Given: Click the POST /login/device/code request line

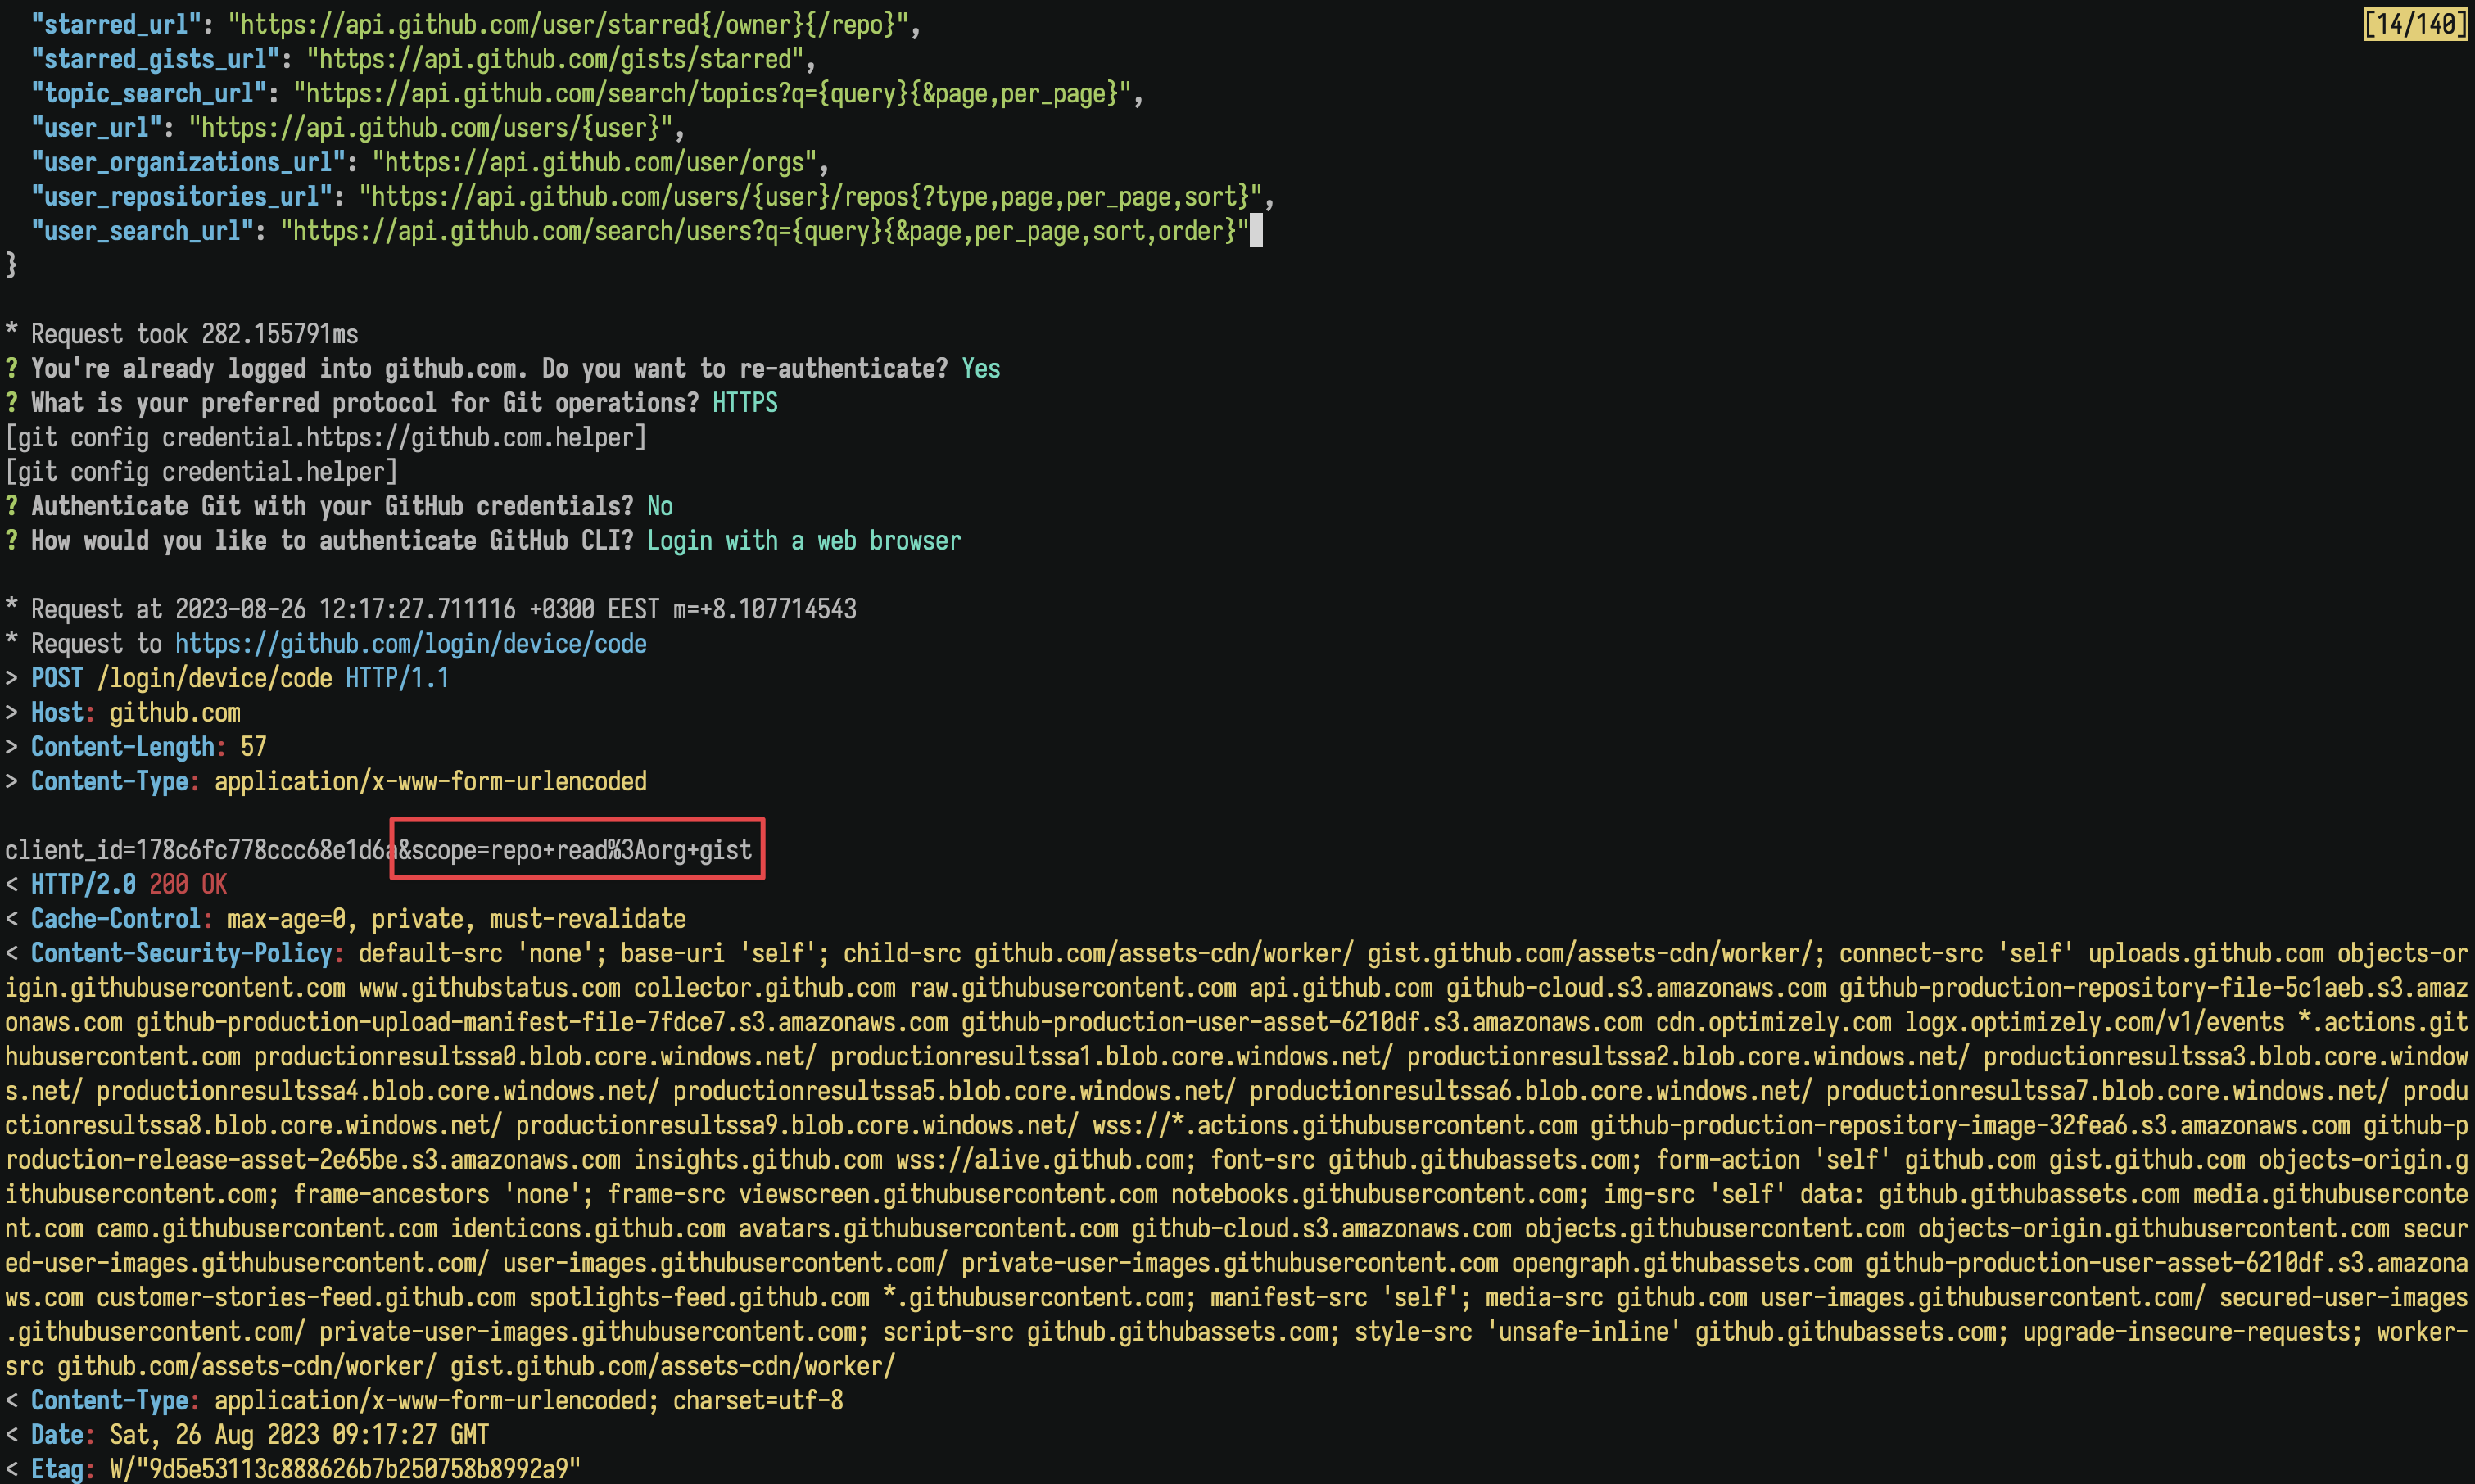Looking at the screenshot, I should click(228, 678).
